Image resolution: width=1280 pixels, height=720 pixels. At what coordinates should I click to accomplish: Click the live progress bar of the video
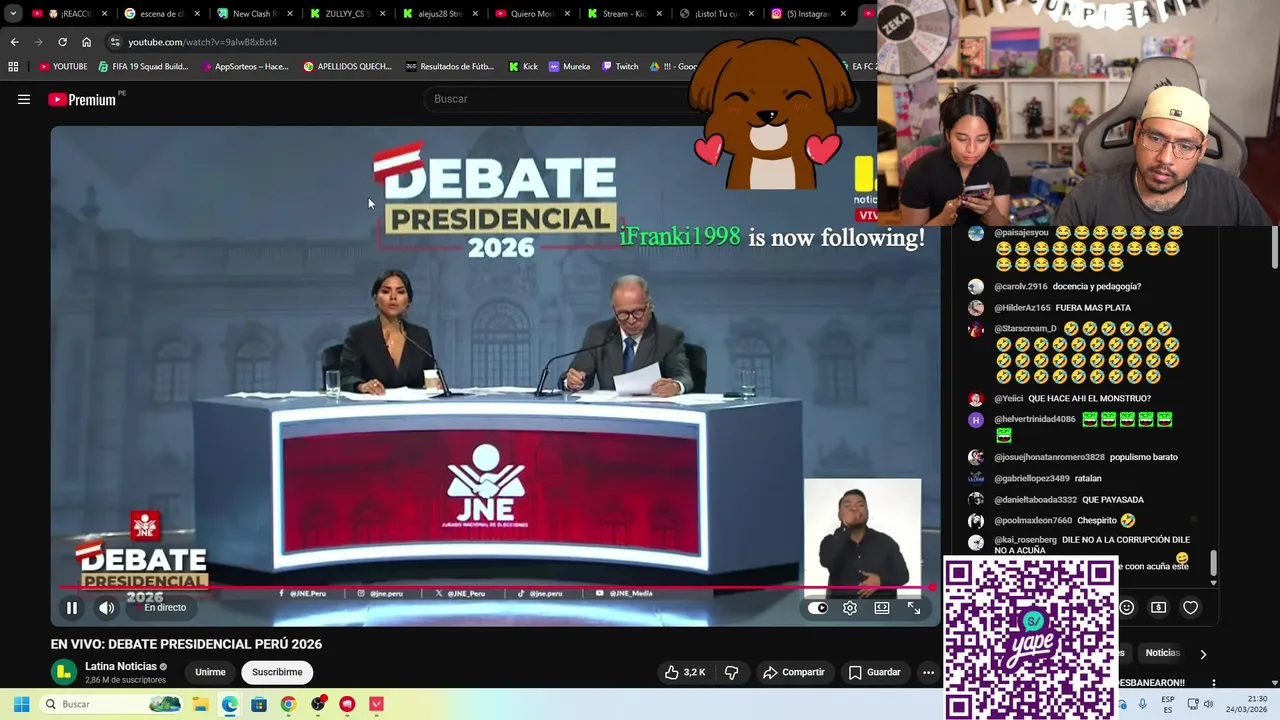(x=495, y=588)
